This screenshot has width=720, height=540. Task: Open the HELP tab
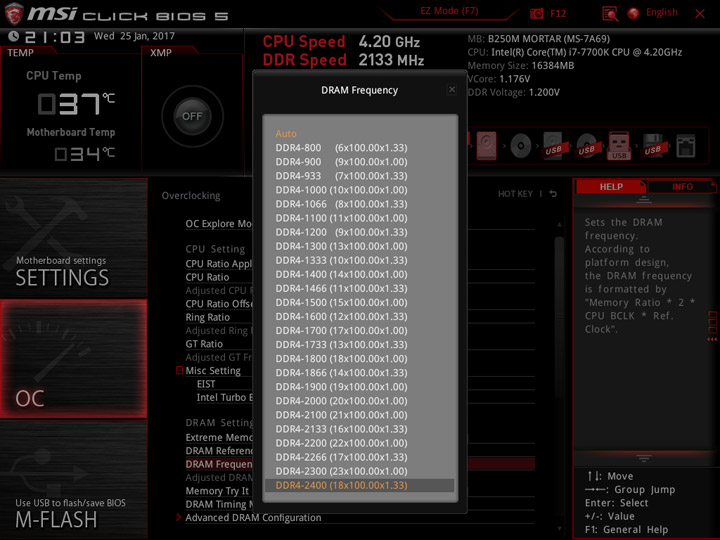tap(611, 187)
